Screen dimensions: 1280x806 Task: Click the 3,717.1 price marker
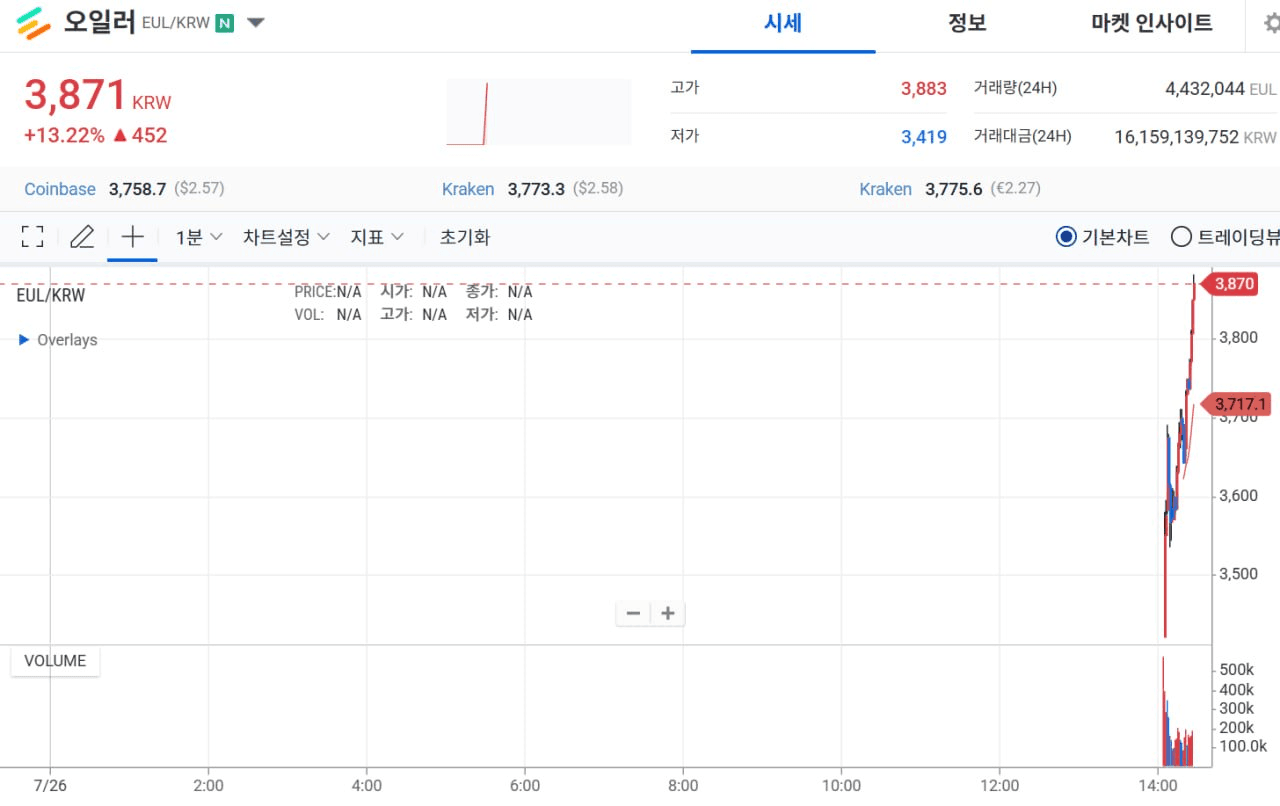(1234, 404)
